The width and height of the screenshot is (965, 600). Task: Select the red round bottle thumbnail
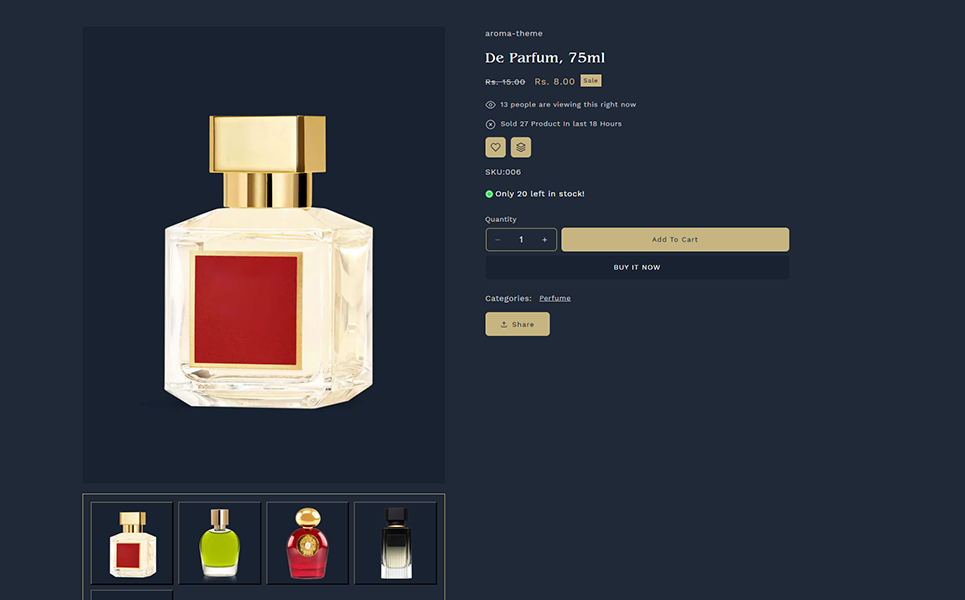[x=308, y=543]
